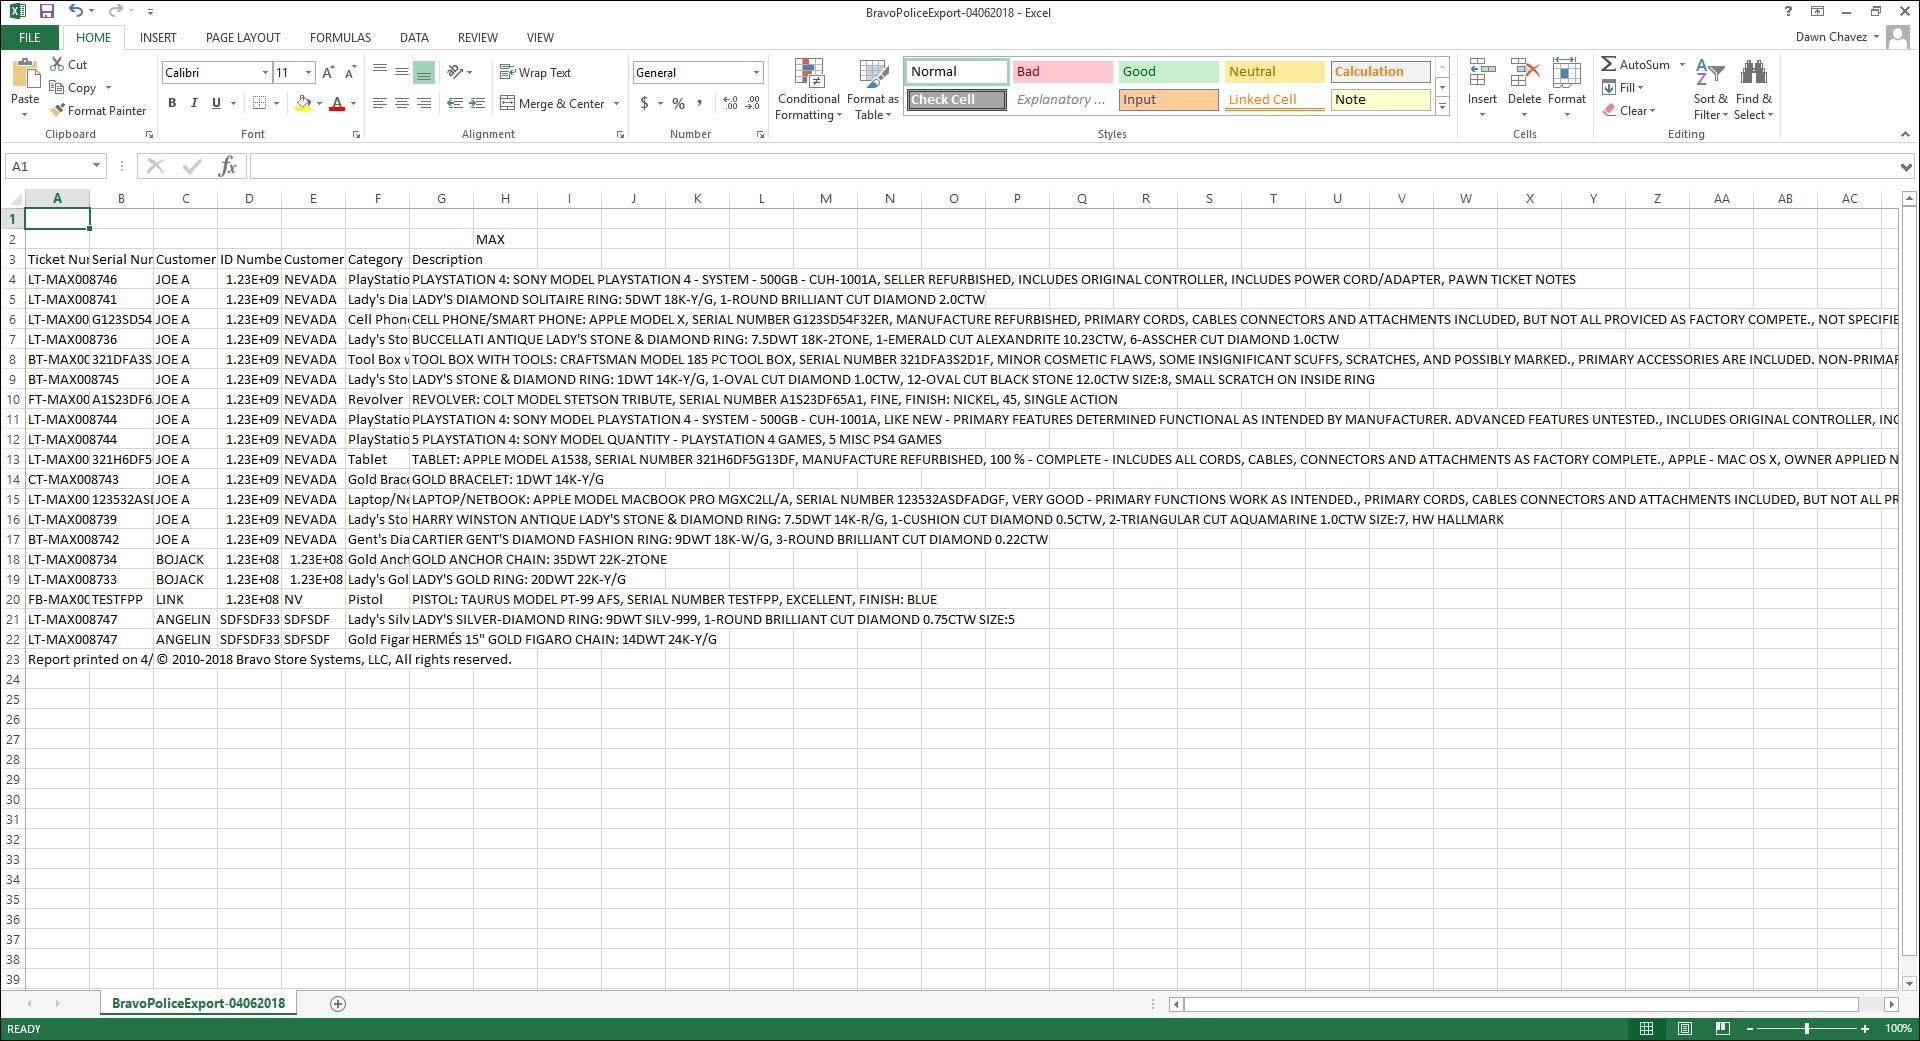
Task: Click the Save icon in quick access toolbar
Action: (47, 11)
